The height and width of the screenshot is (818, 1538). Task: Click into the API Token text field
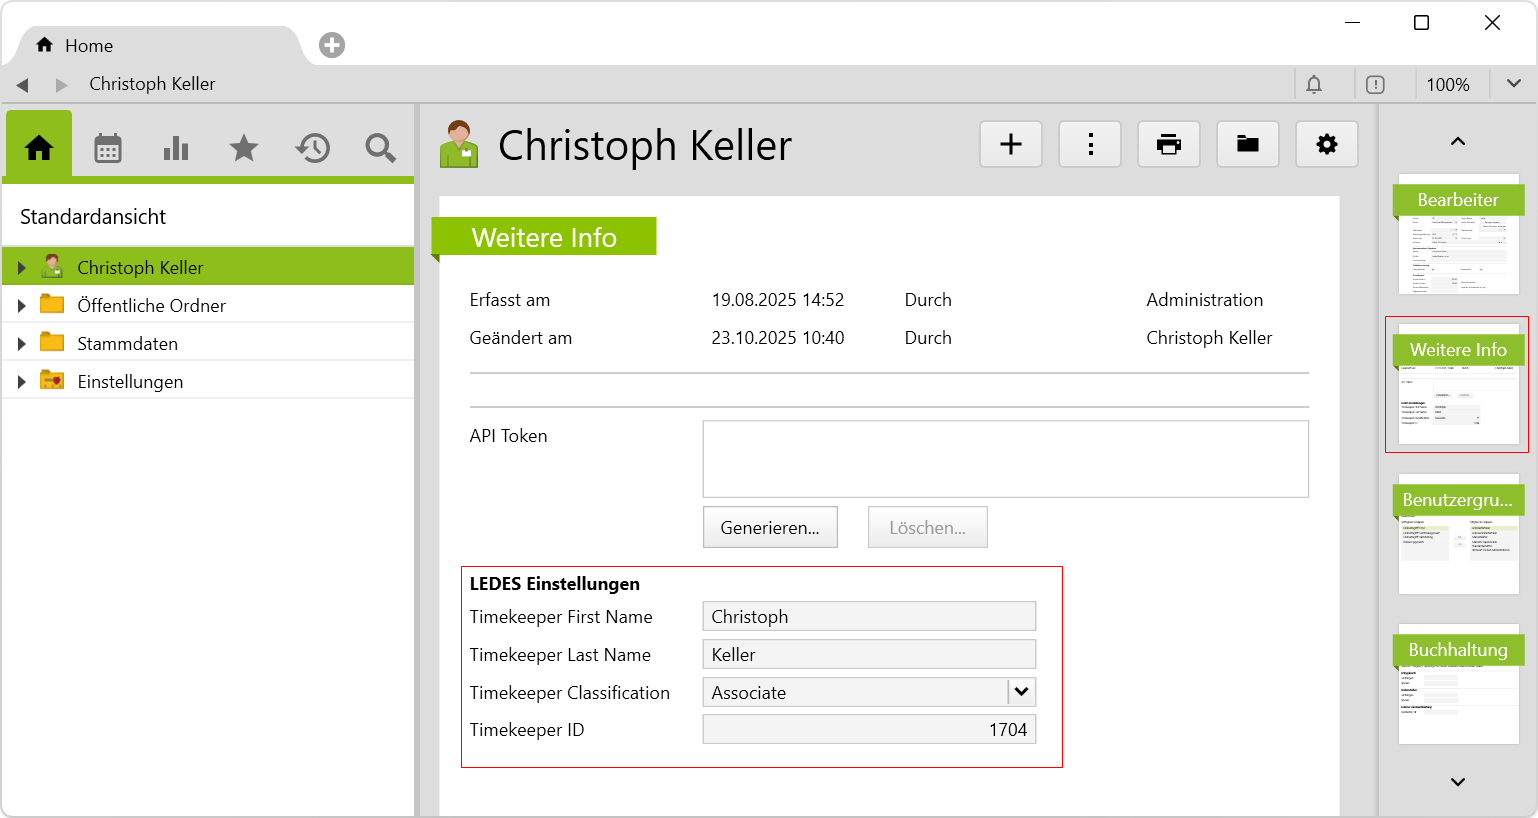(1005, 459)
